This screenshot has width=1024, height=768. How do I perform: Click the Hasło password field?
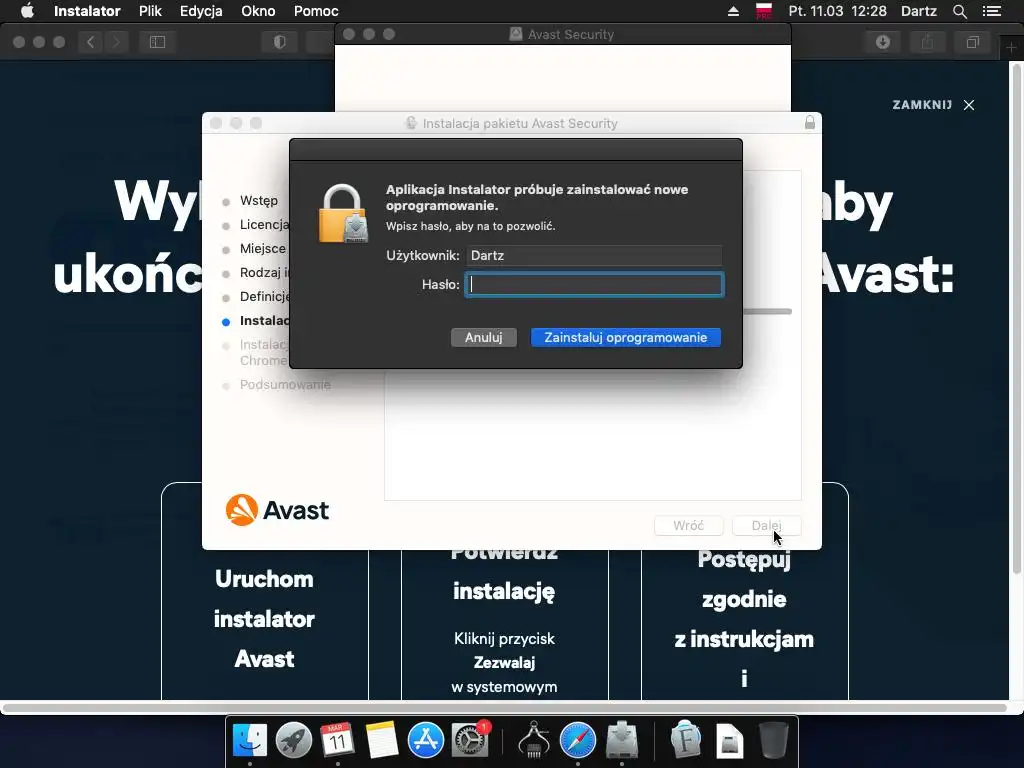594,284
